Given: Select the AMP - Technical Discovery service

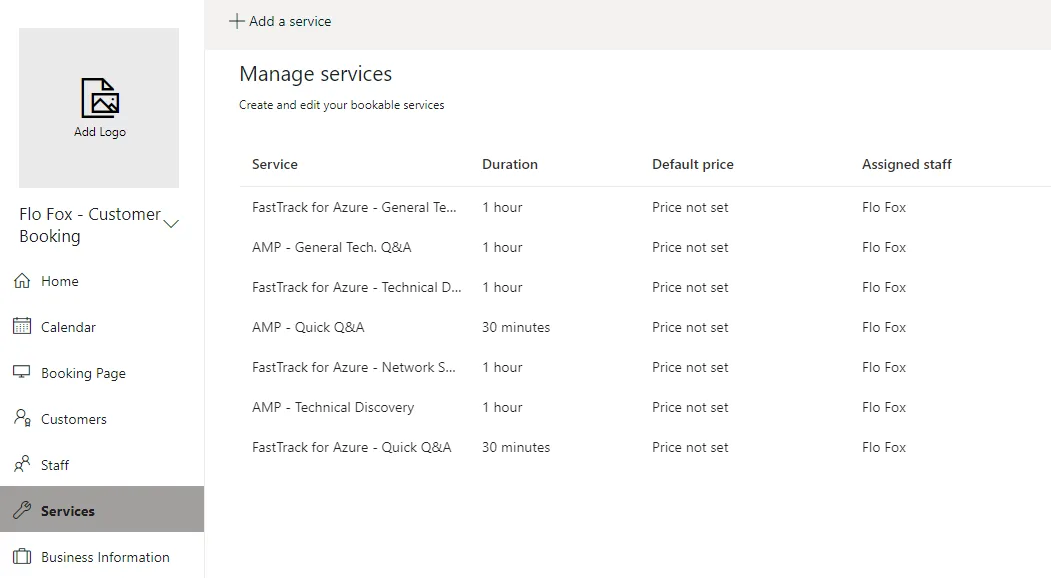Looking at the screenshot, I should pyautogui.click(x=333, y=408).
